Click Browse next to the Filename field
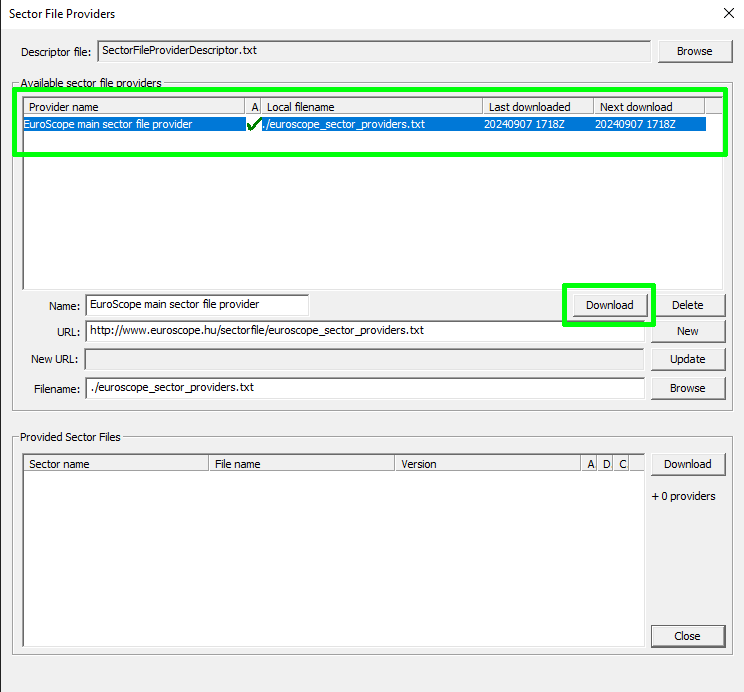Viewport: 744px width, 692px height. point(688,388)
